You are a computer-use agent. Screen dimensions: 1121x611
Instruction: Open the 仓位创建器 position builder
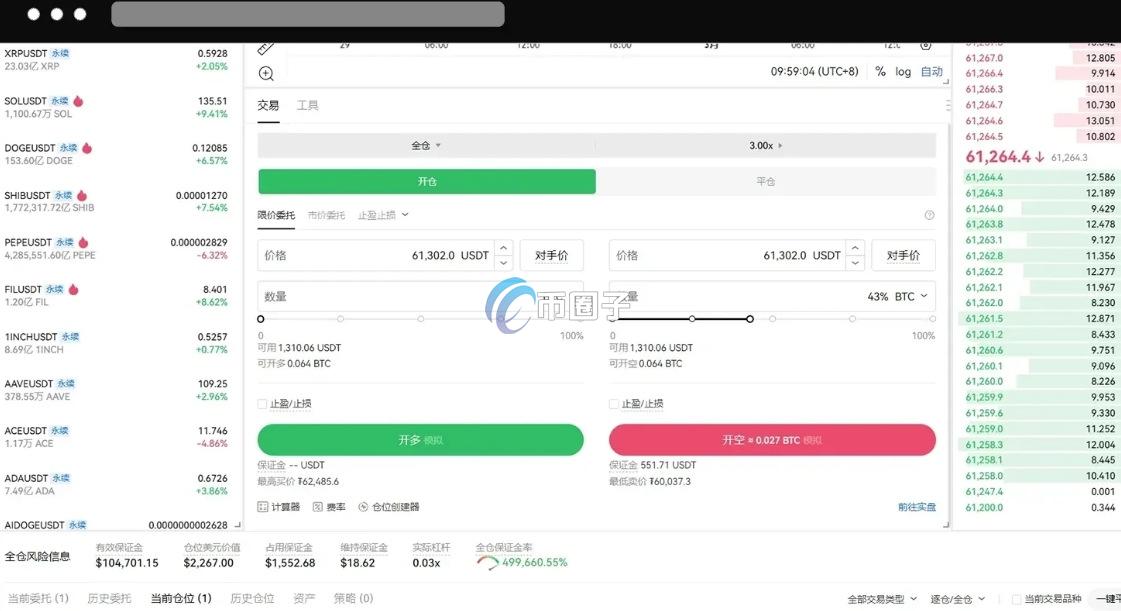point(392,506)
